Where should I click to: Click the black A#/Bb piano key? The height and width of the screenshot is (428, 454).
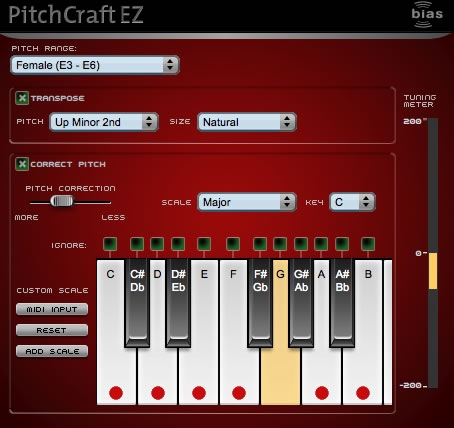tap(342, 303)
